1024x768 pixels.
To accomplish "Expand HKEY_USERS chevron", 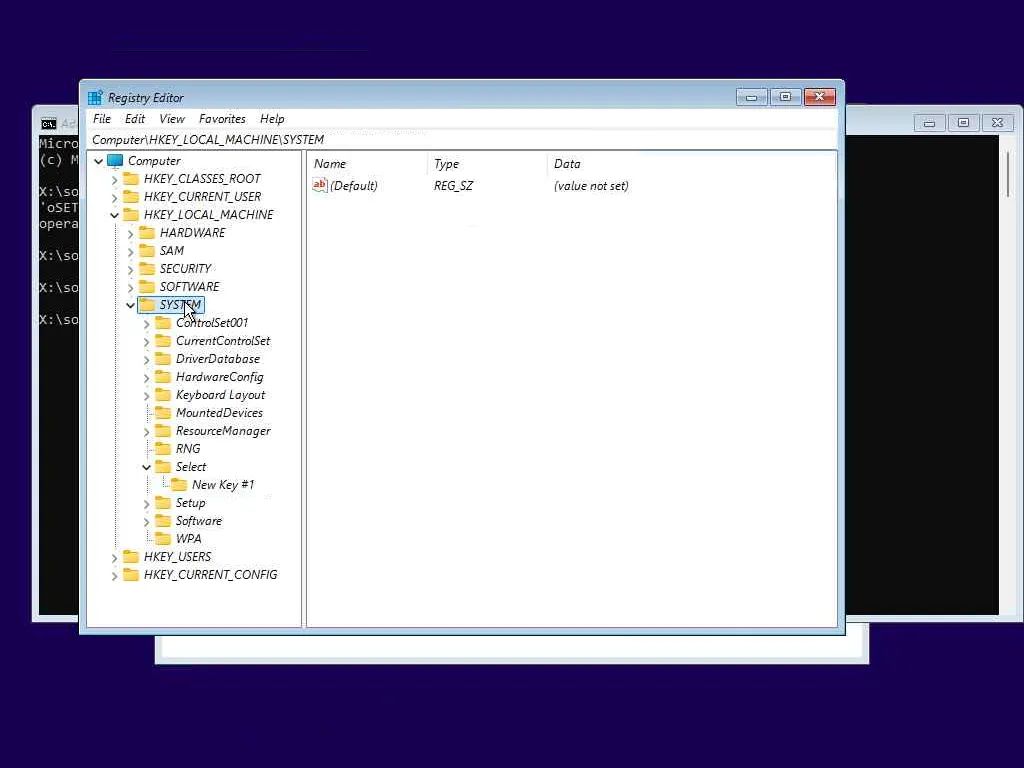I will point(114,557).
